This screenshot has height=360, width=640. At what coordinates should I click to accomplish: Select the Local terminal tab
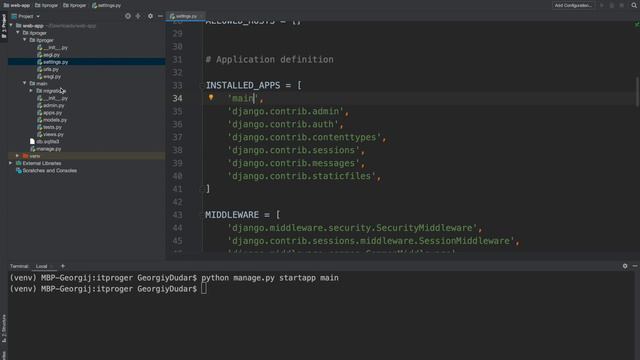[42, 267]
